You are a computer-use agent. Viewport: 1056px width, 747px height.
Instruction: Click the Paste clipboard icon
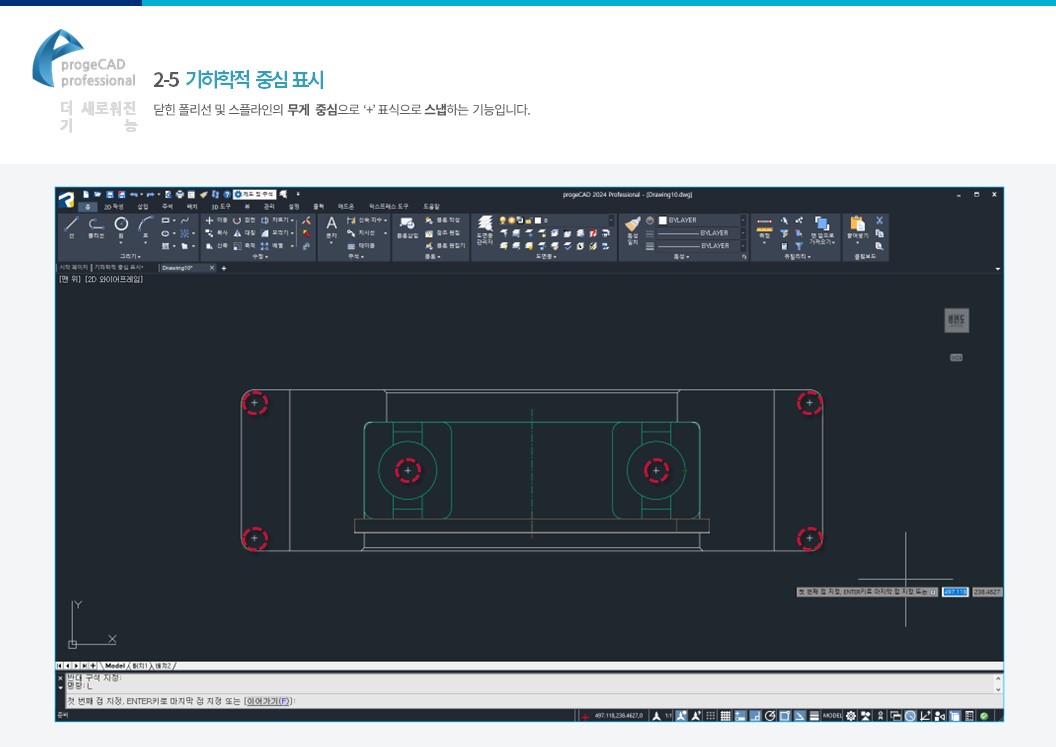tap(857, 224)
